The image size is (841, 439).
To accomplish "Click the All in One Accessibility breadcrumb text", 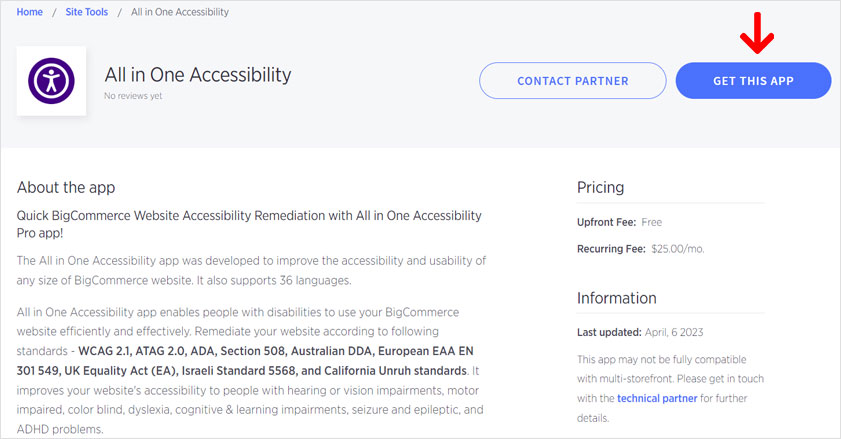I will pos(180,12).
